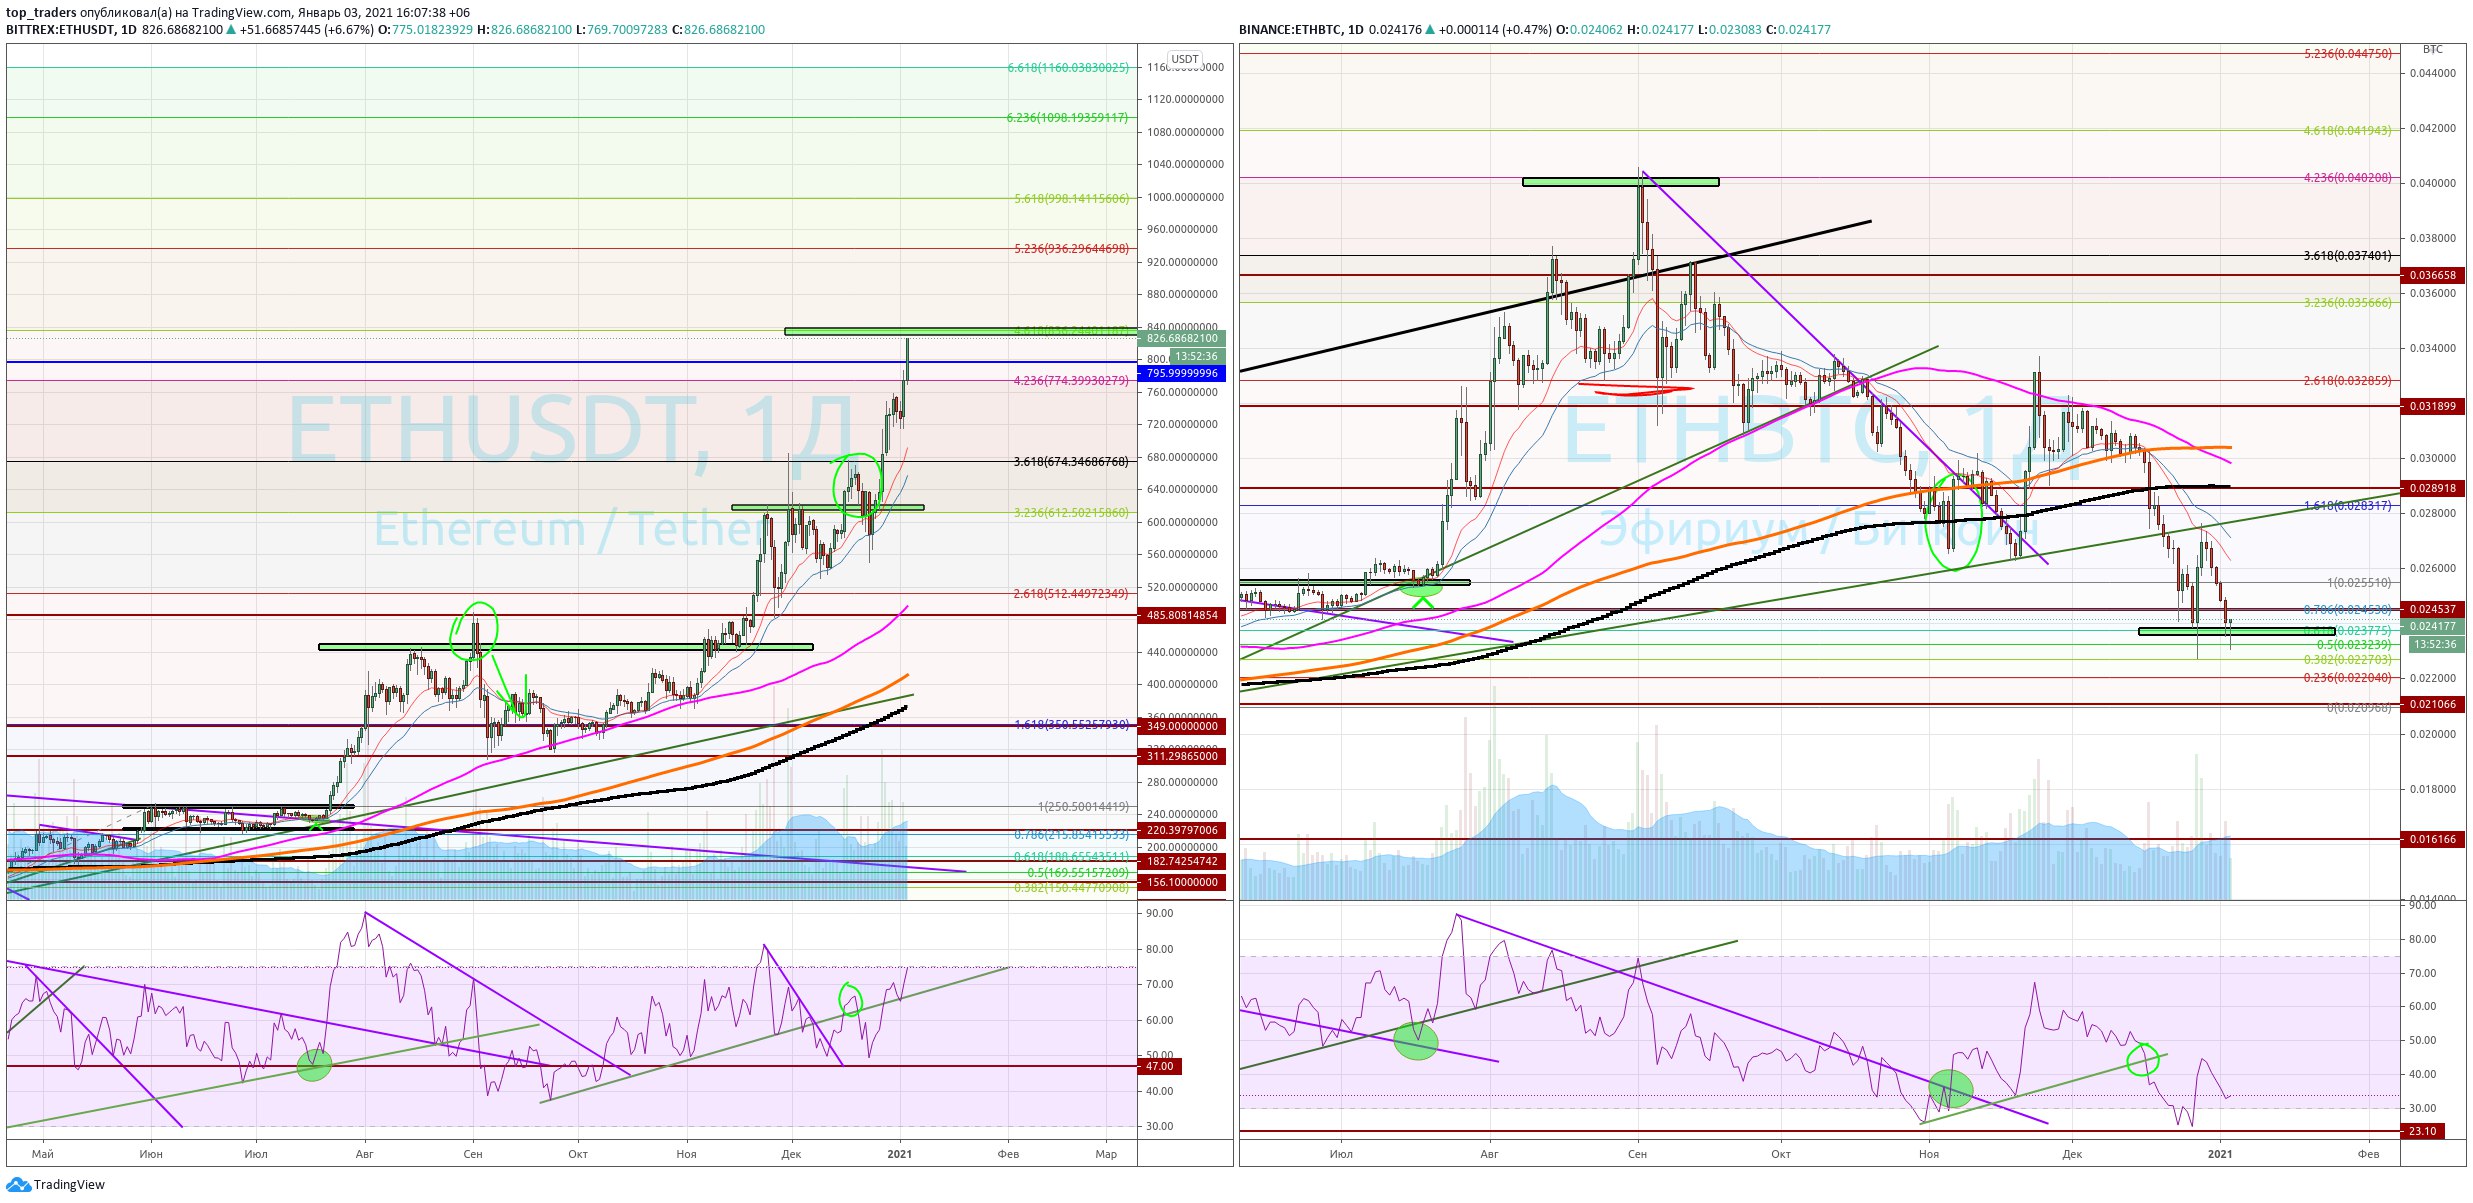
Task: Click the TradingView logo at the bottom
Action: coord(55,1185)
